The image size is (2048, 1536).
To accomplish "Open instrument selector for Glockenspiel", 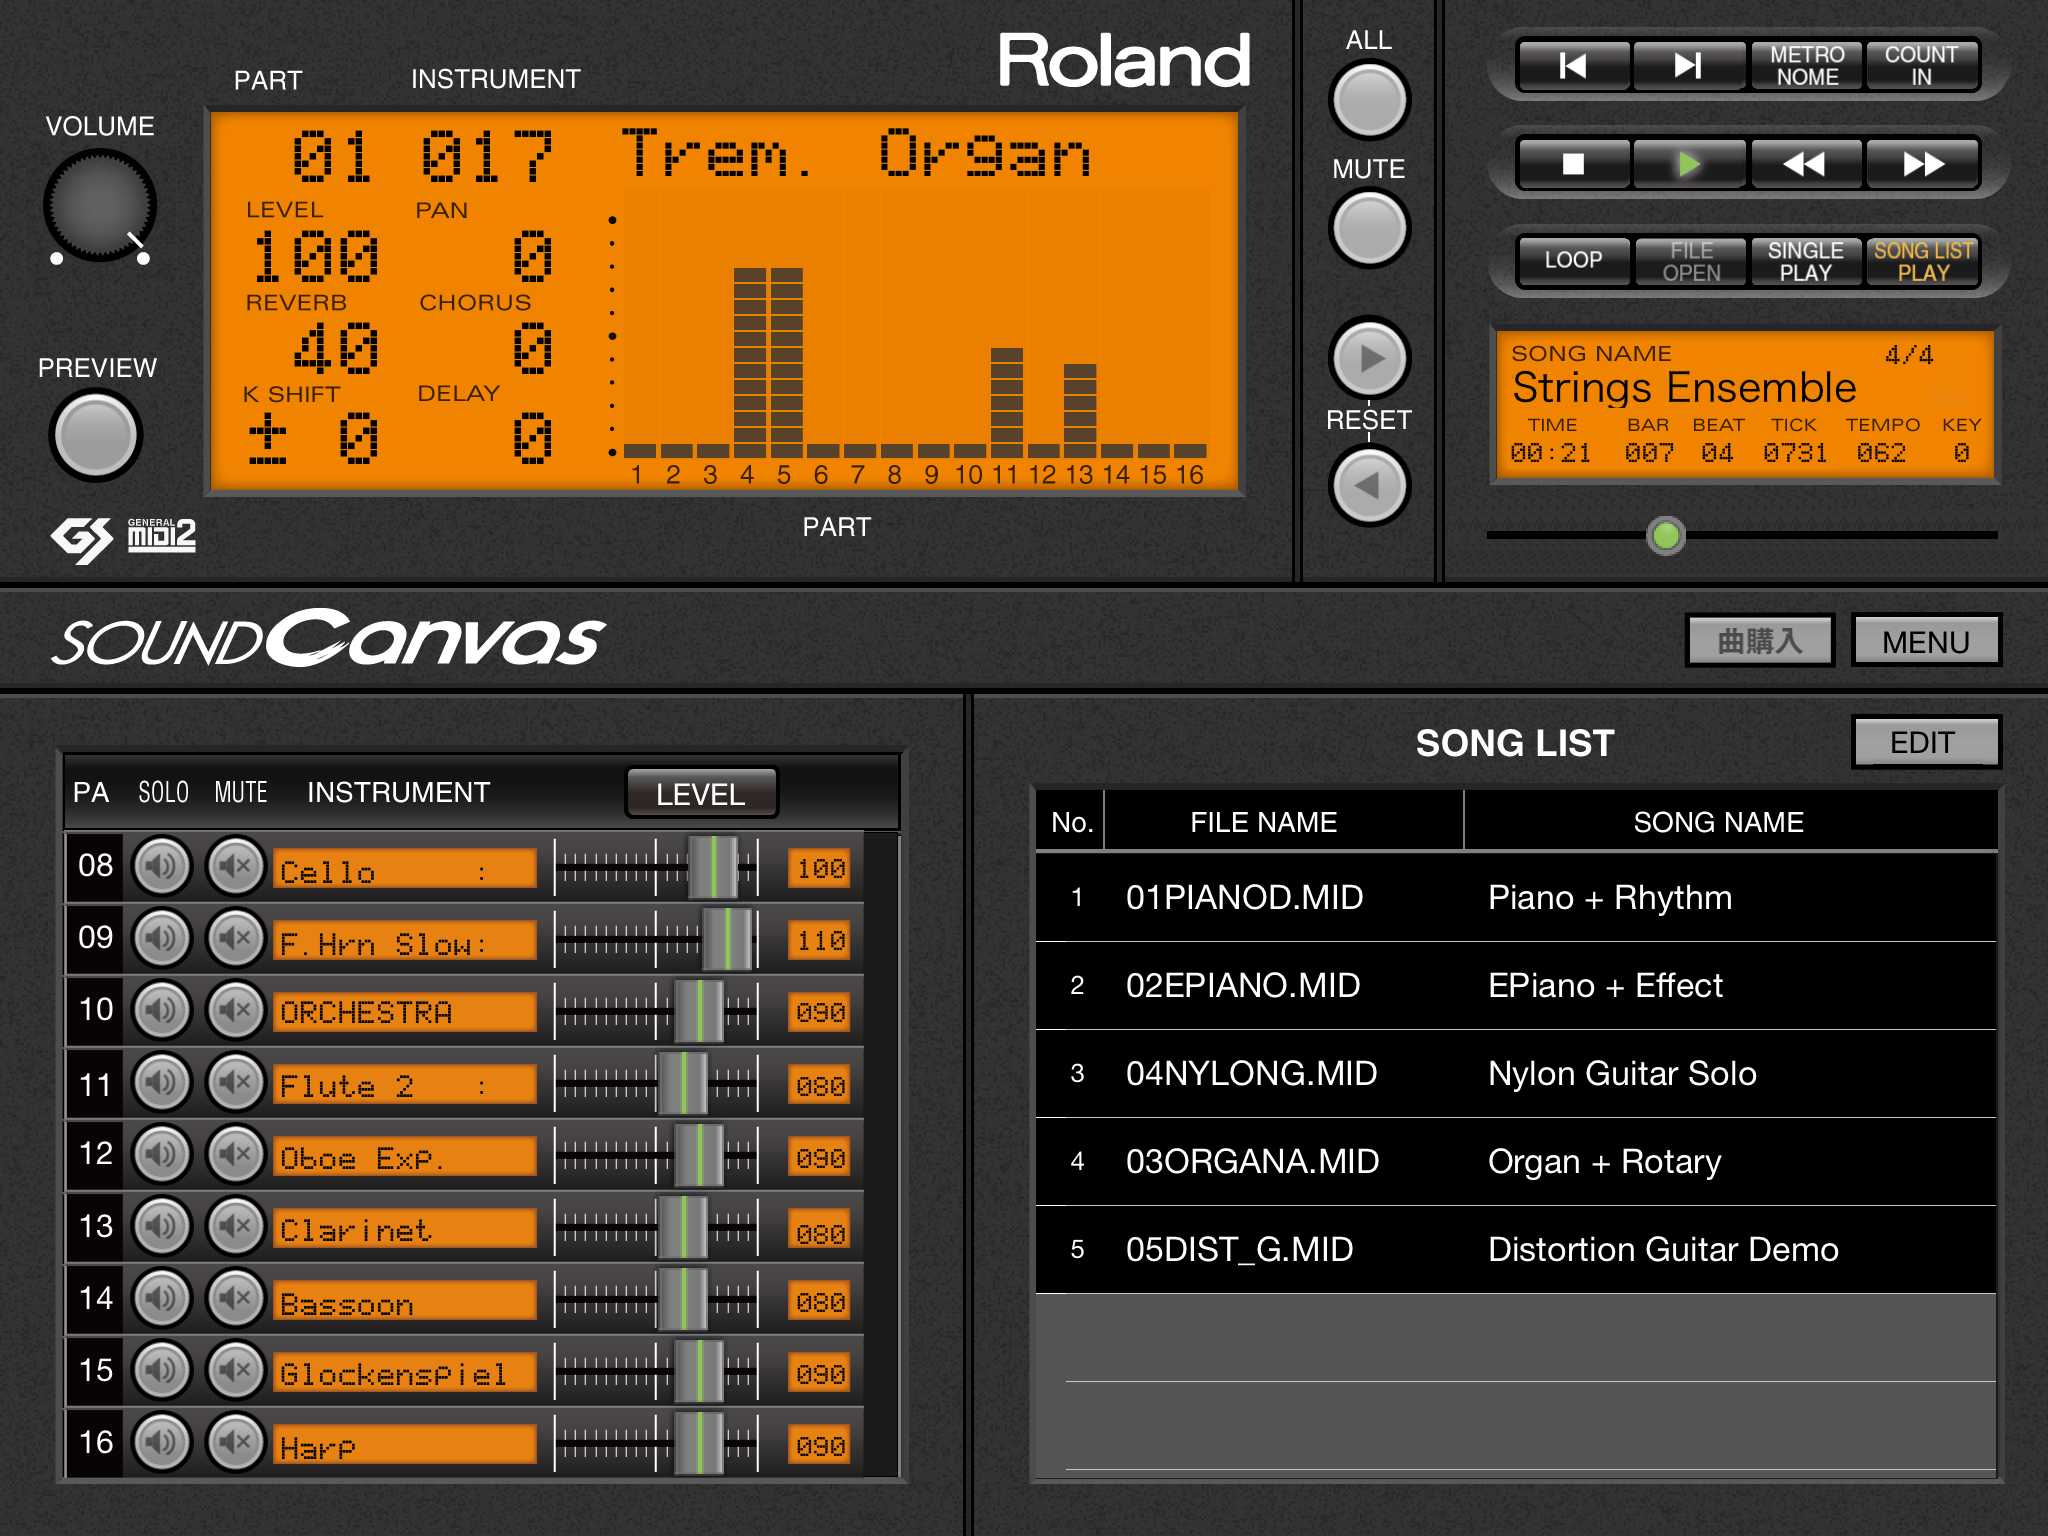I will (x=405, y=1372).
